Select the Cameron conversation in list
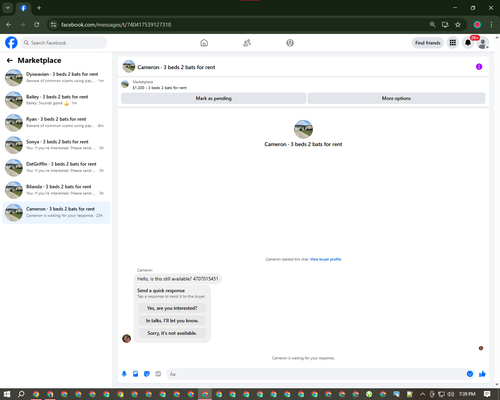The height and width of the screenshot is (400, 500). click(56, 212)
